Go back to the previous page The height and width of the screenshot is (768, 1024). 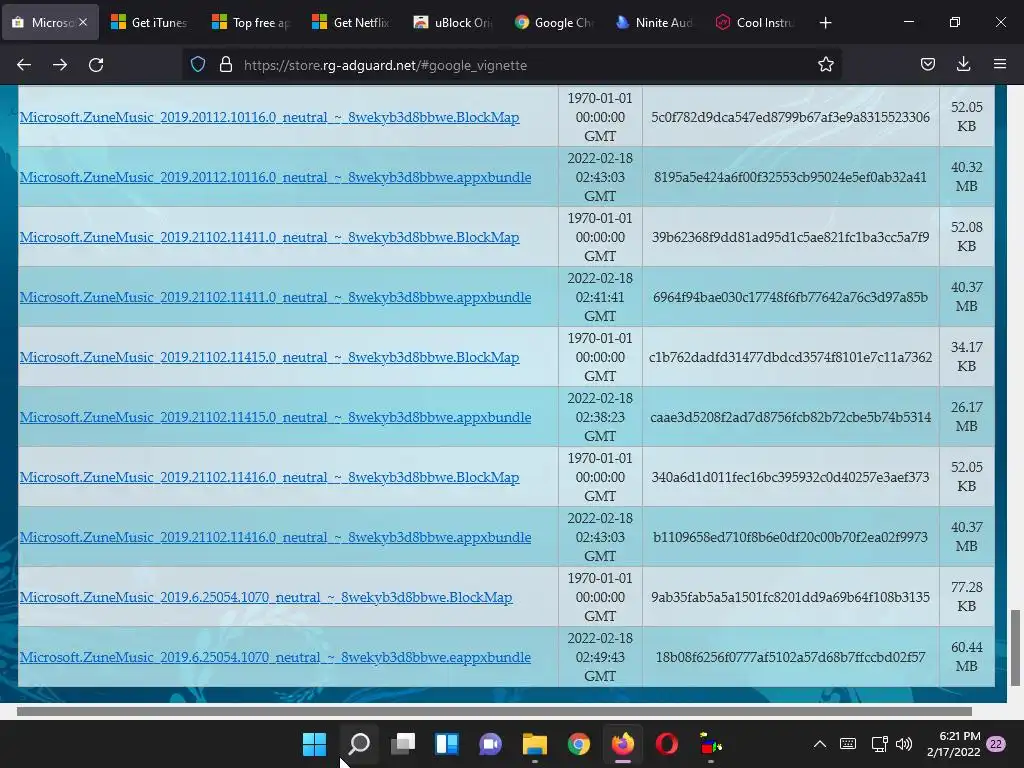(x=24, y=65)
